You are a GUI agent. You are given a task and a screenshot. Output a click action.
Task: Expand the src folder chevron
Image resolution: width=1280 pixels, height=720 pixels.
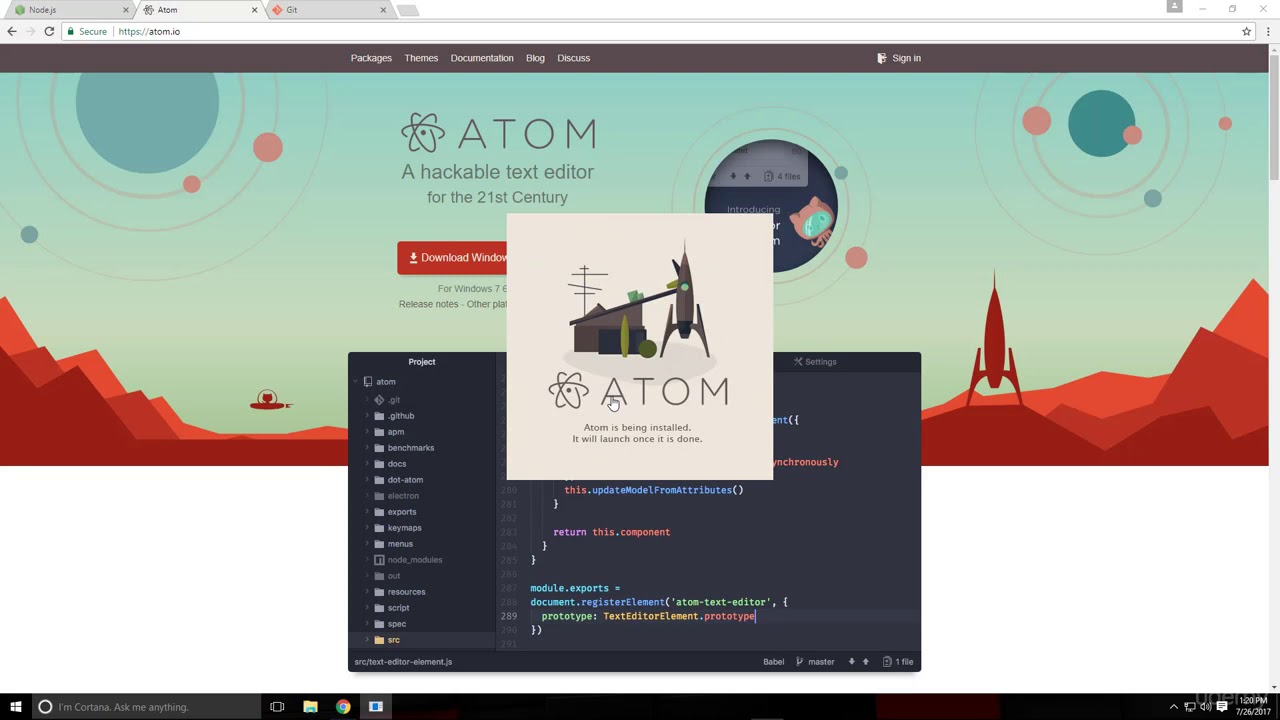click(x=367, y=640)
